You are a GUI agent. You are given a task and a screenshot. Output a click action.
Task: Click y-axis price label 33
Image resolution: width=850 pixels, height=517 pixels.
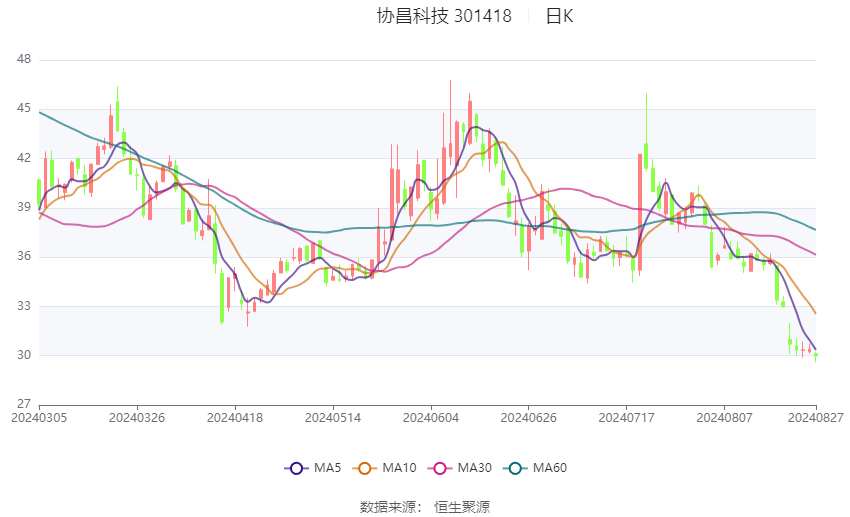(x=24, y=306)
